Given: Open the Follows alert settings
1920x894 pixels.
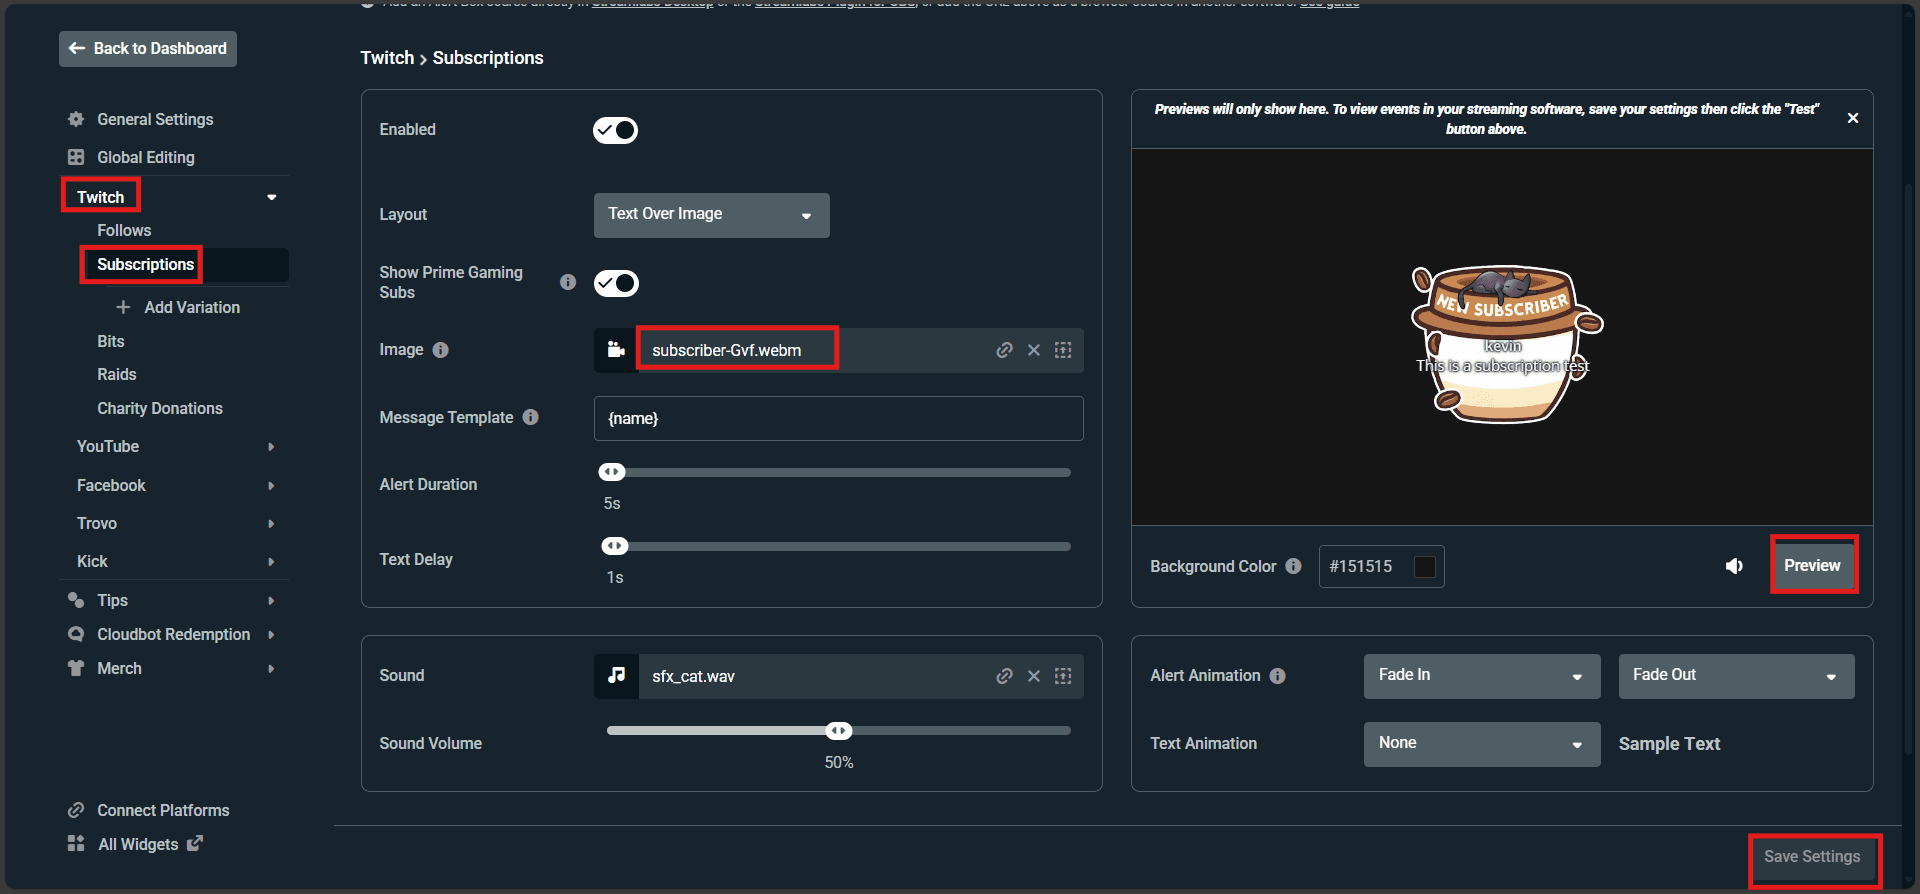Looking at the screenshot, I should coord(124,230).
